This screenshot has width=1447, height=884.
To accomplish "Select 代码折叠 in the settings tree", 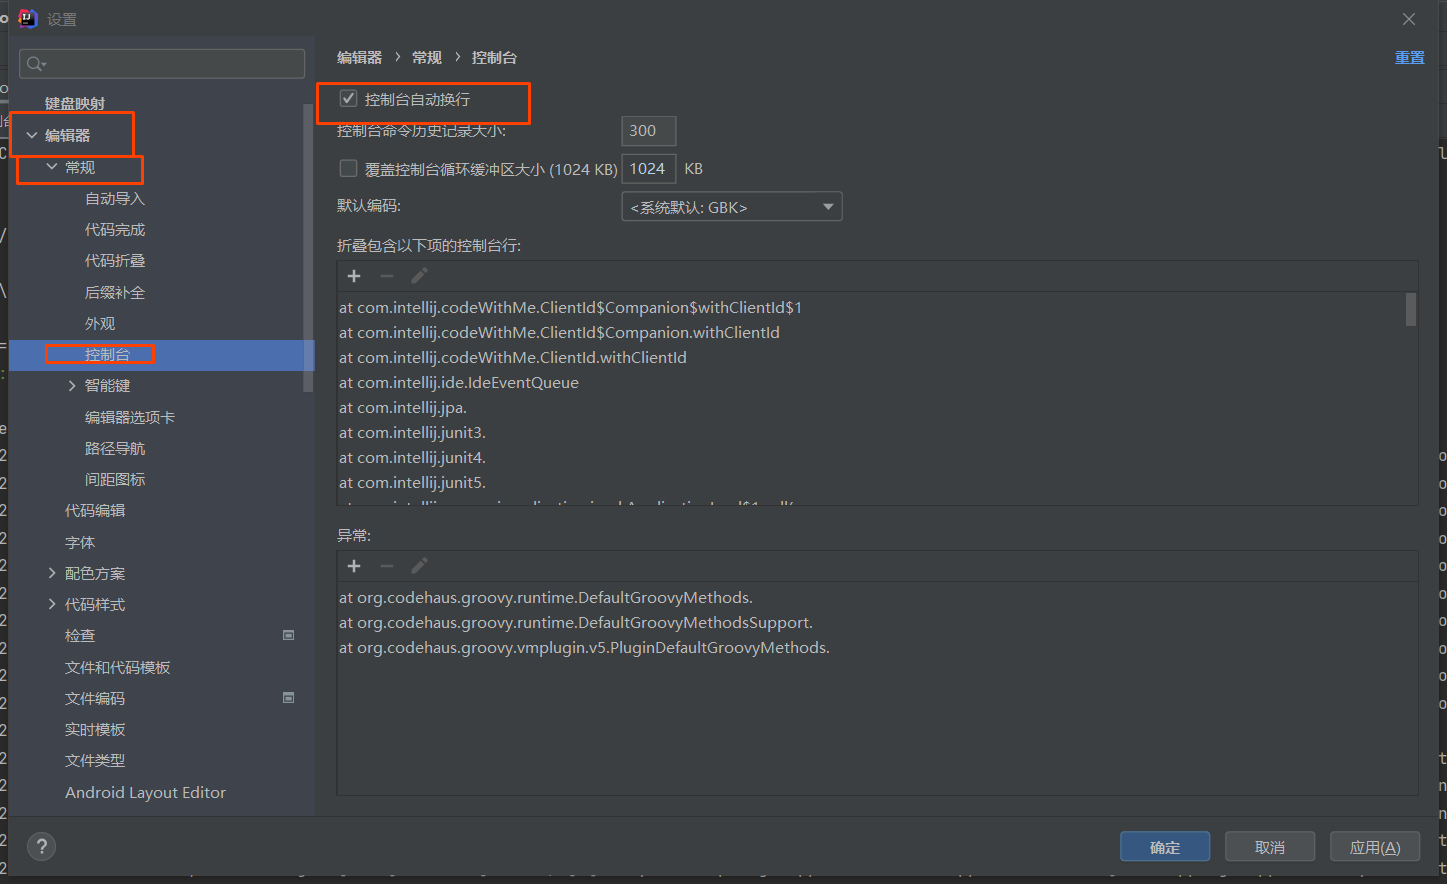I will click(115, 260).
